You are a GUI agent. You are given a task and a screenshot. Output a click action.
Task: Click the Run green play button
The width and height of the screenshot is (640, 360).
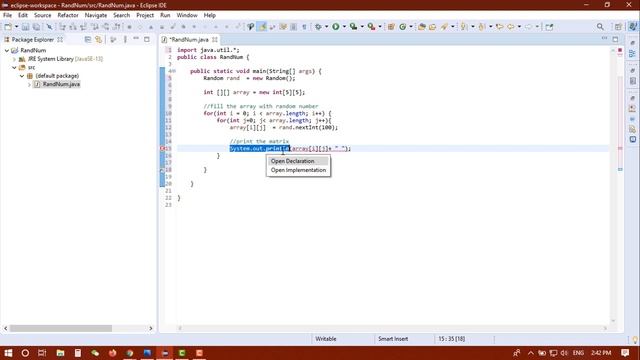pos(336,27)
